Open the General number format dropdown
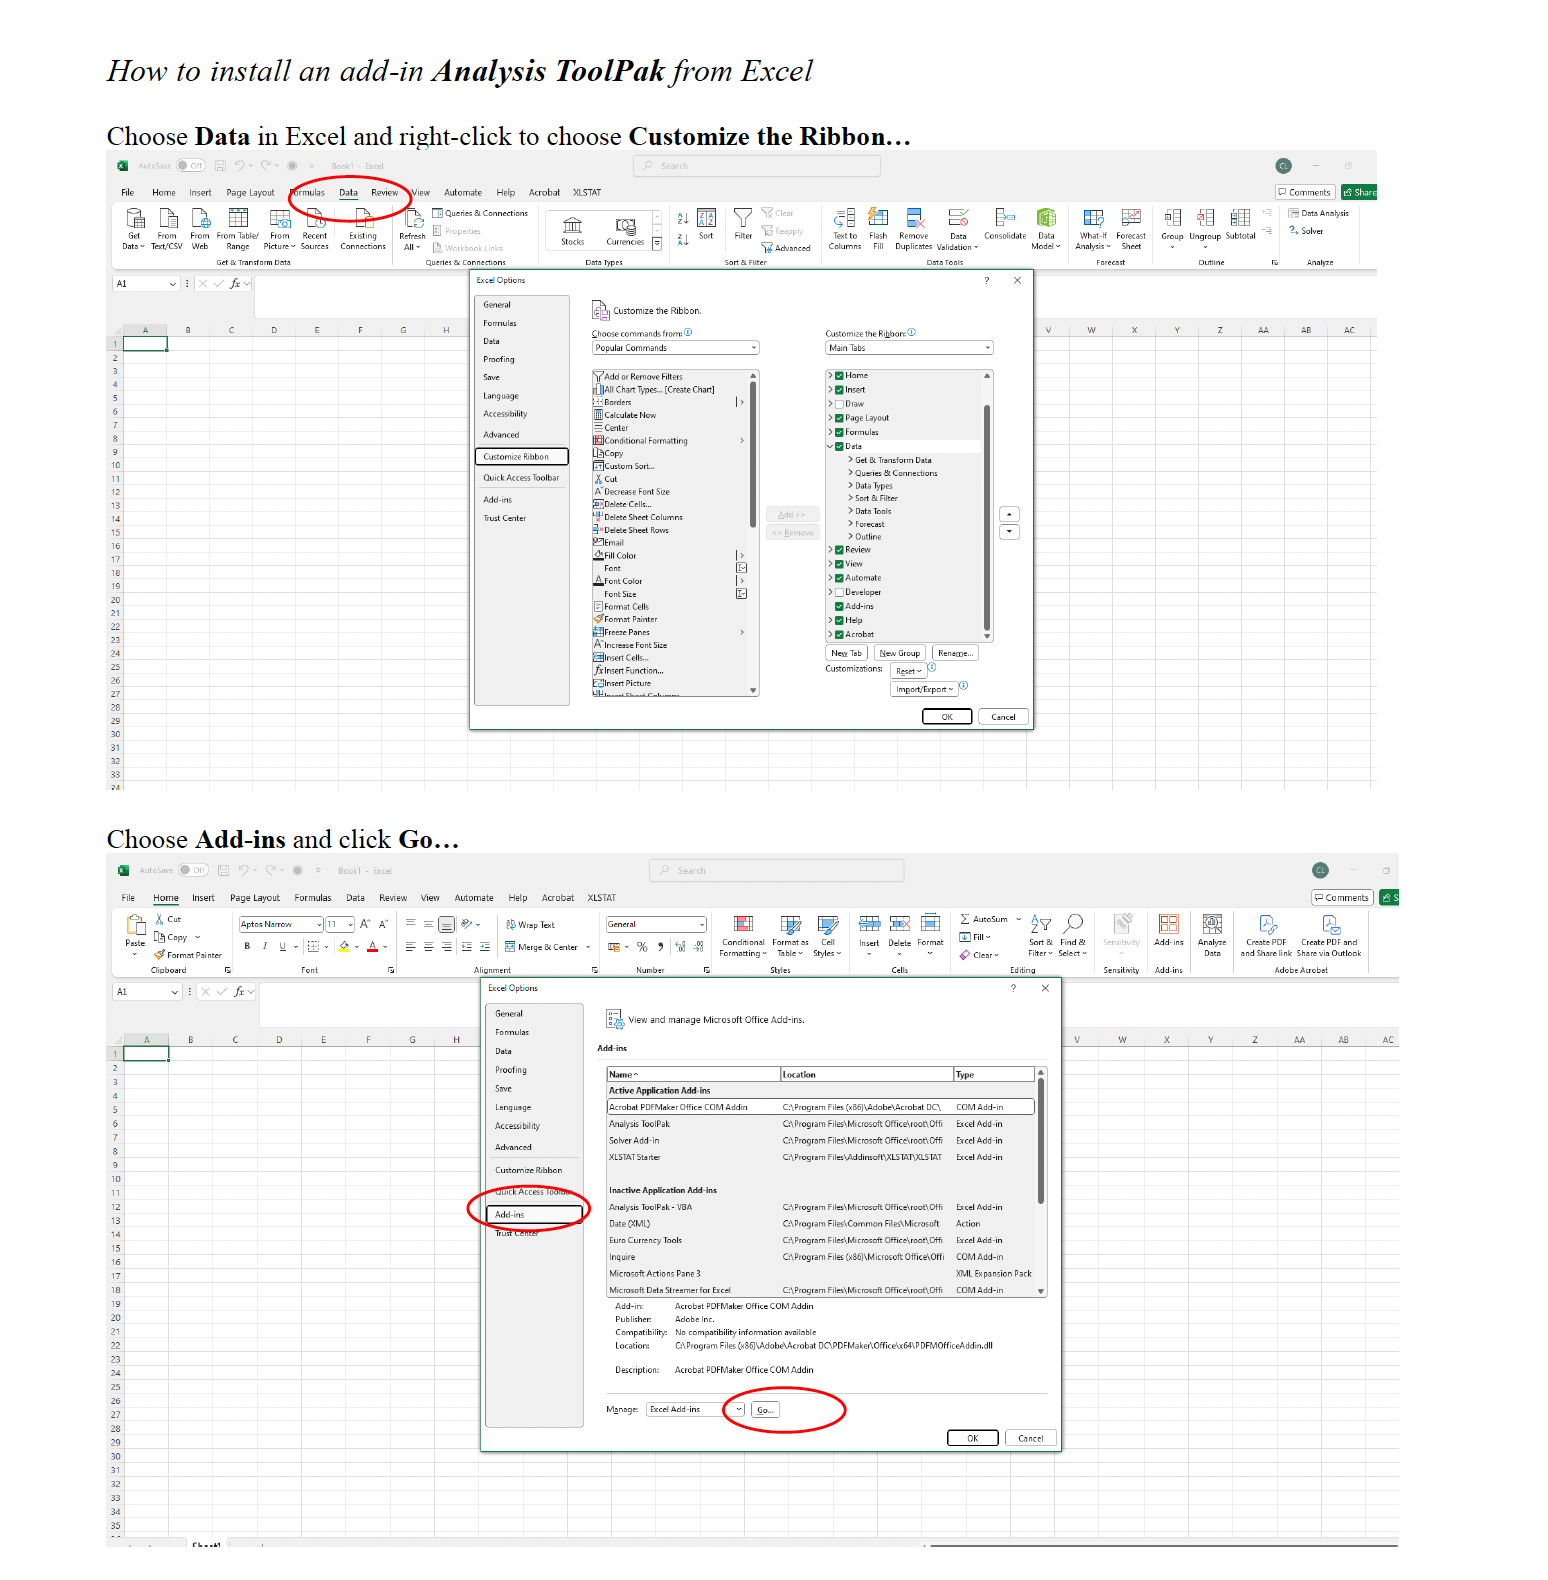 657,924
